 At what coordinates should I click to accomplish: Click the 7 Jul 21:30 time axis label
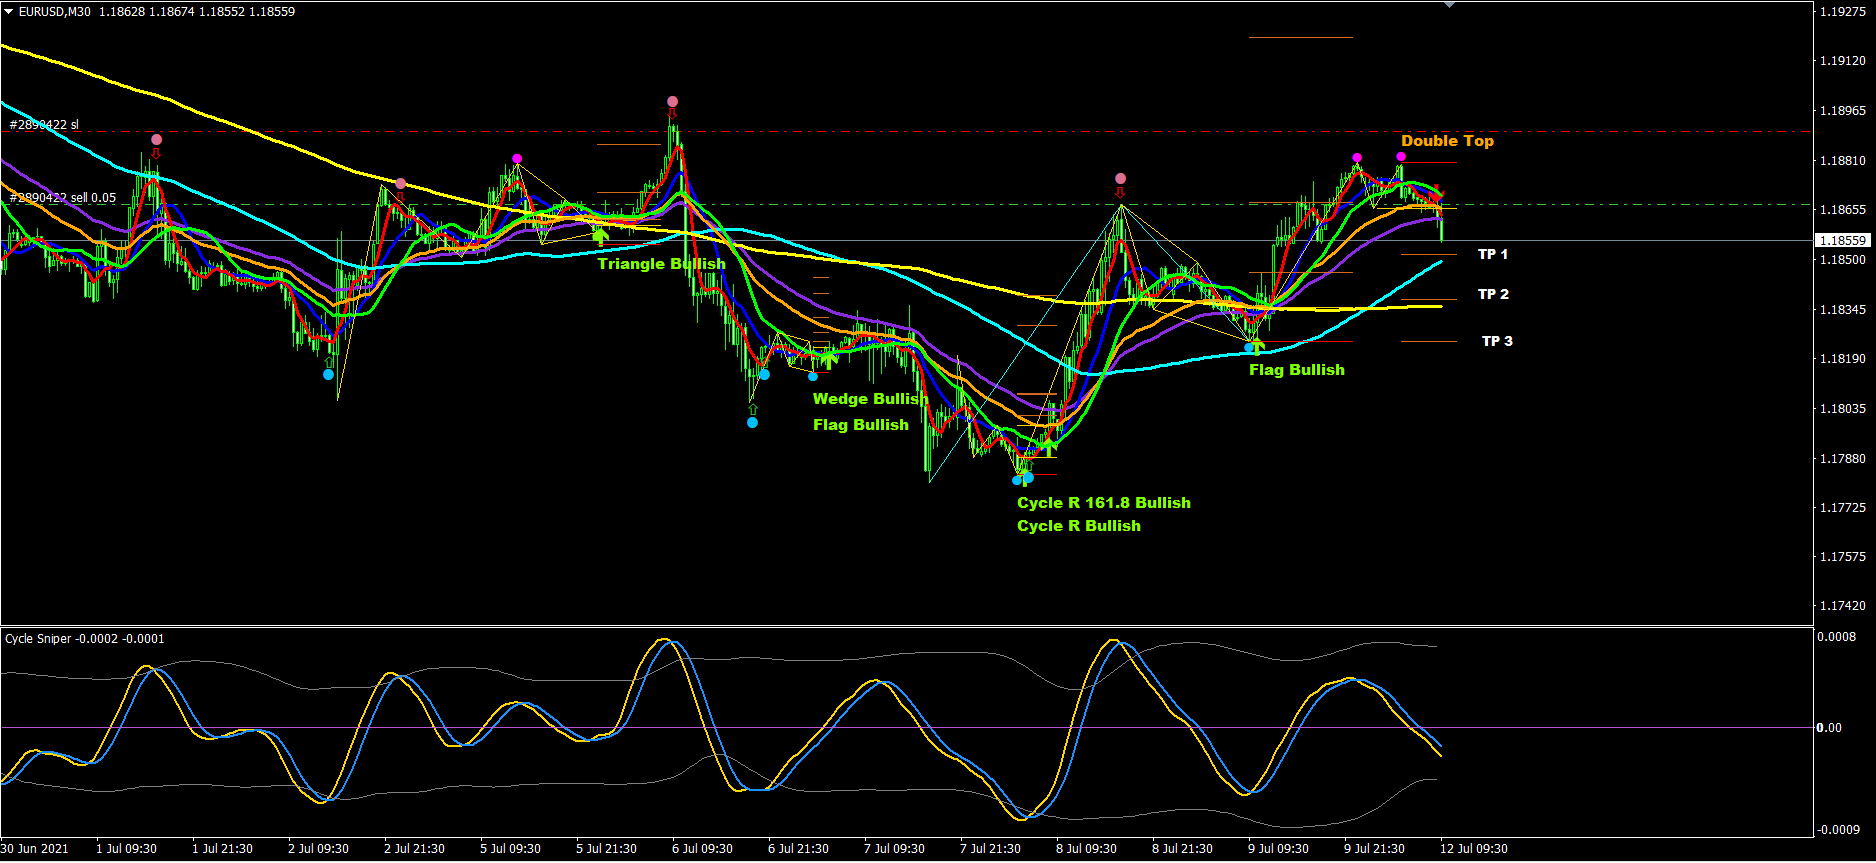pos(991,849)
